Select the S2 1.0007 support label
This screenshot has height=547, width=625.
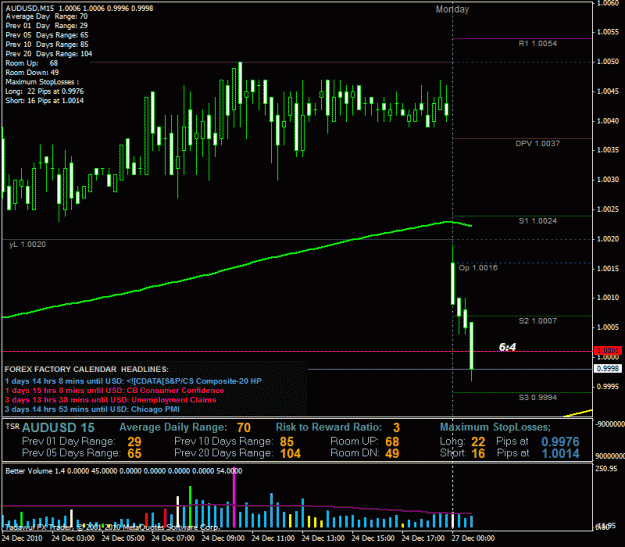click(537, 321)
